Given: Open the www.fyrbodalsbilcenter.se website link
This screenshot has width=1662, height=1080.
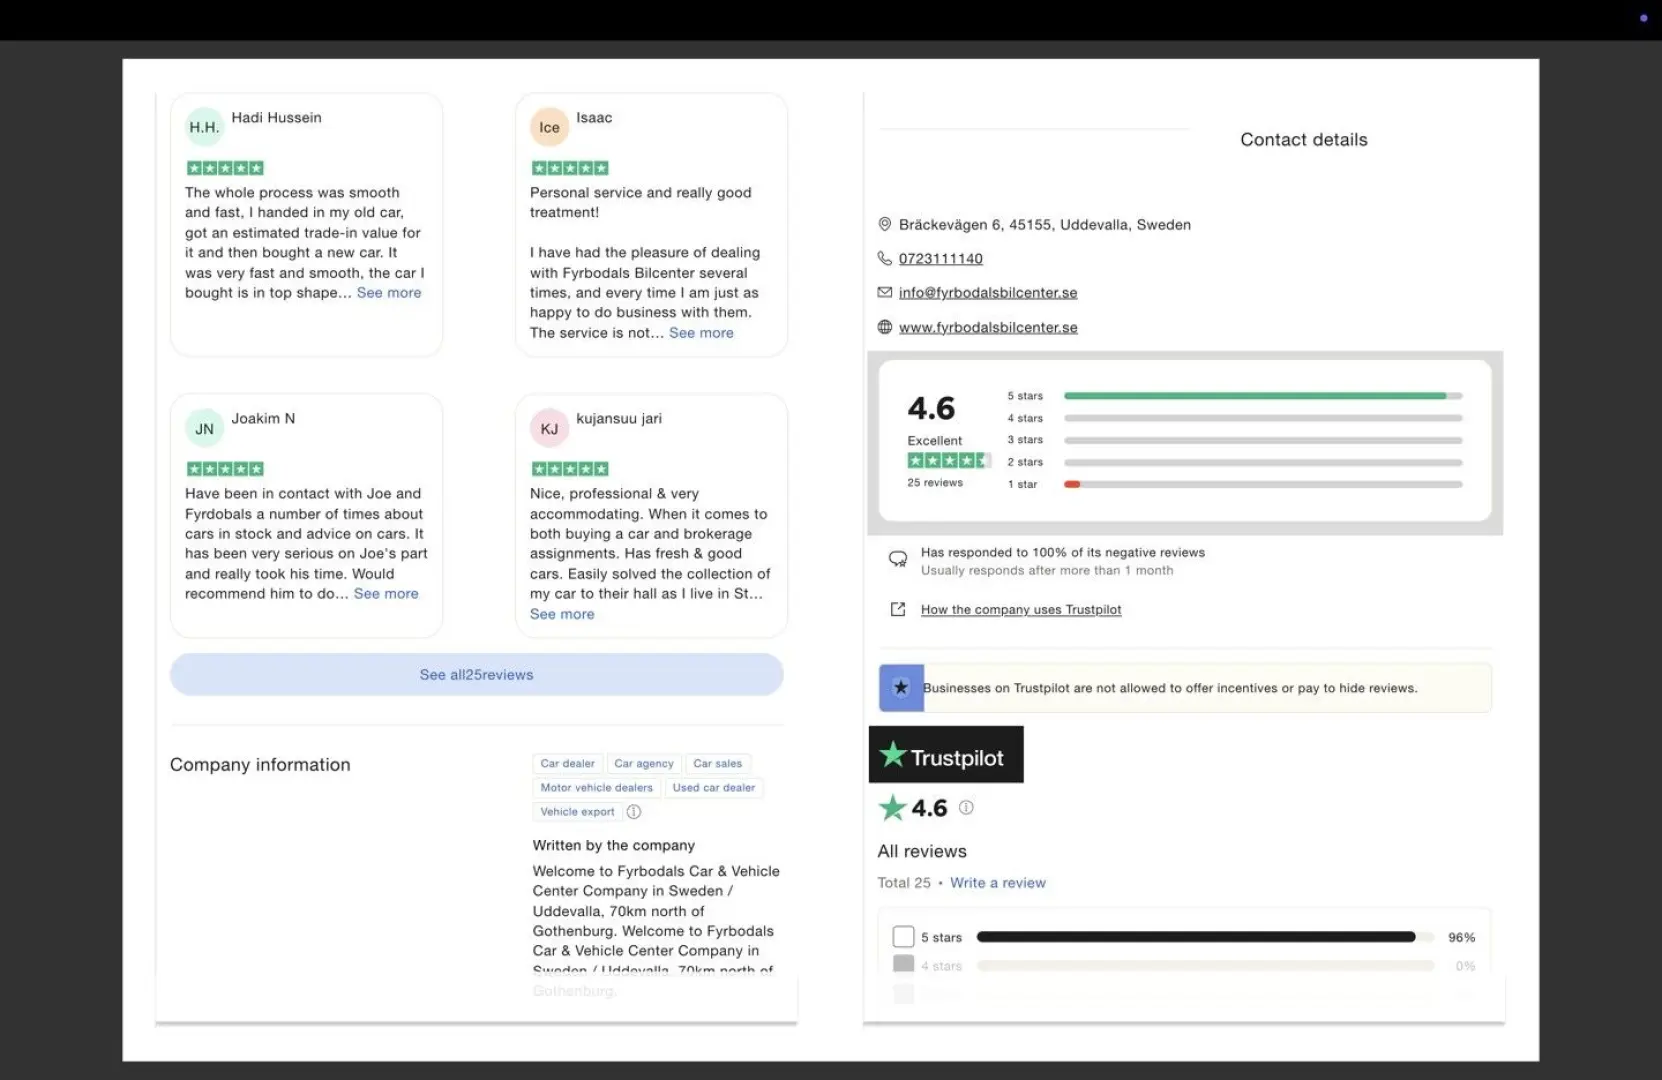Looking at the screenshot, I should 988,327.
